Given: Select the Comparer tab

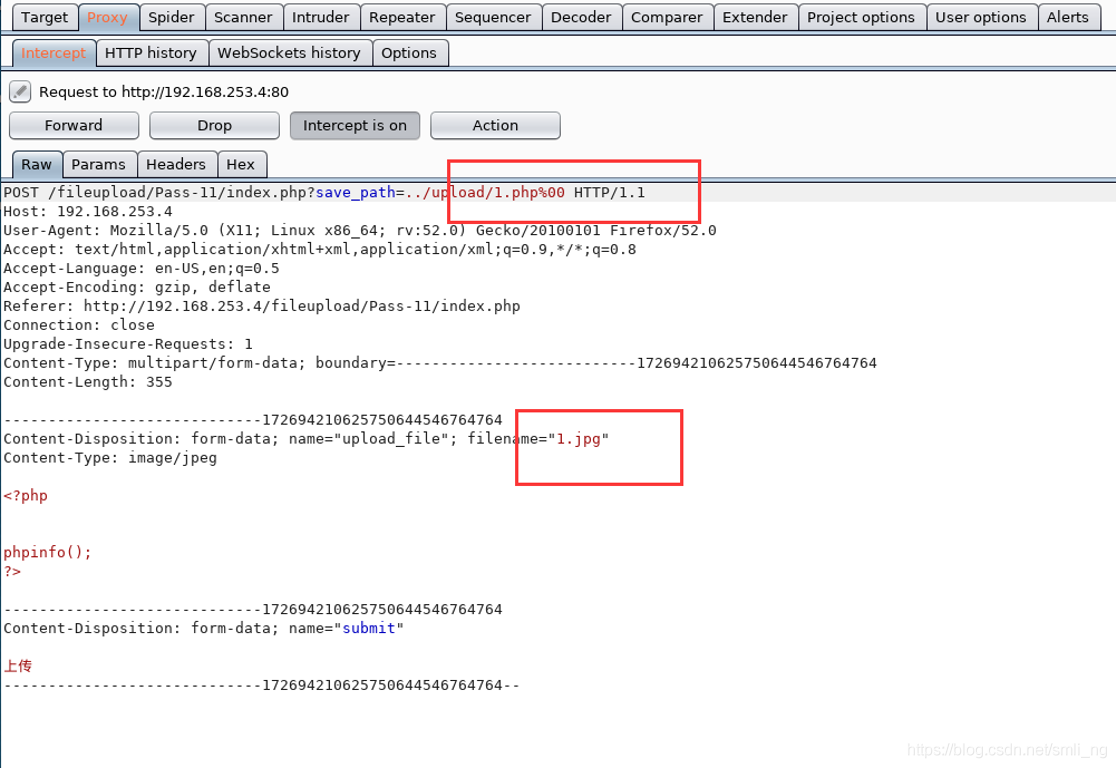Looking at the screenshot, I should [x=666, y=17].
